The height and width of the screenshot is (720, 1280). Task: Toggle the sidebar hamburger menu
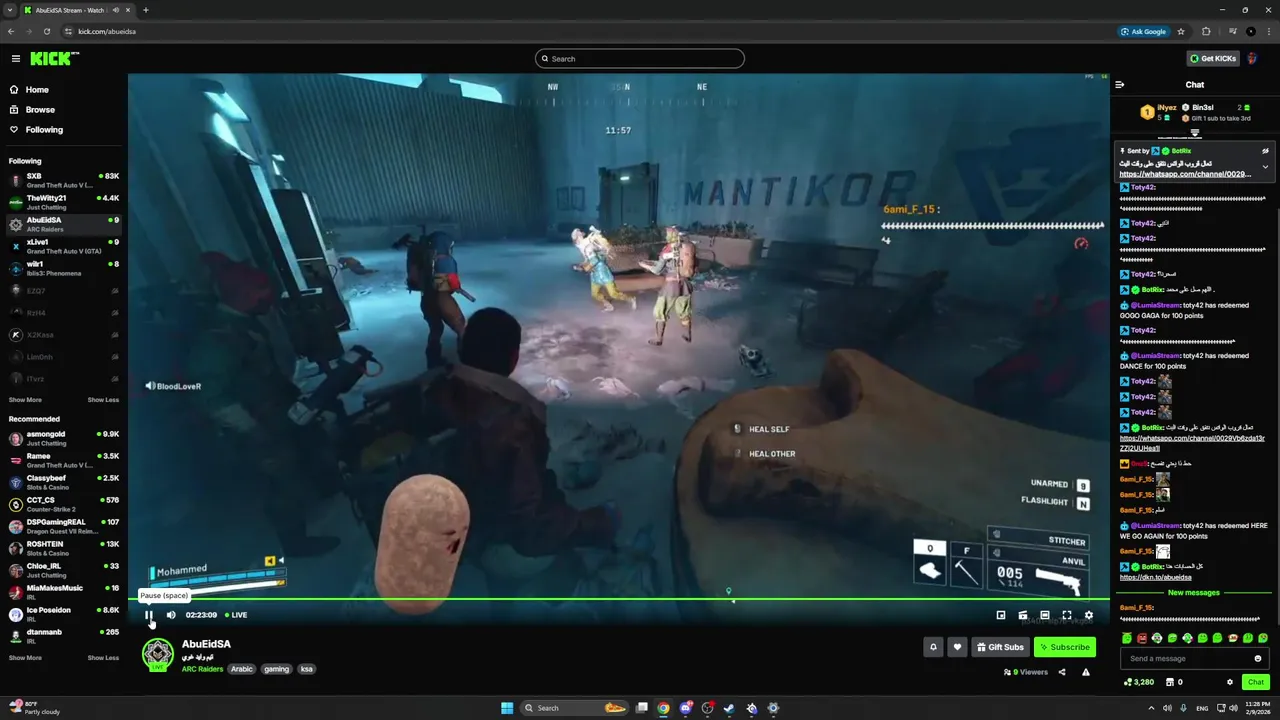[x=15, y=58]
